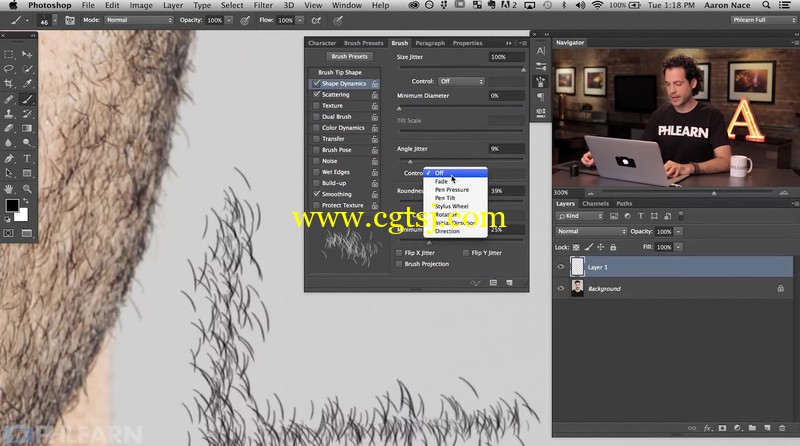The image size is (800, 446).
Task: Add a layer mask
Action: (x=722, y=428)
